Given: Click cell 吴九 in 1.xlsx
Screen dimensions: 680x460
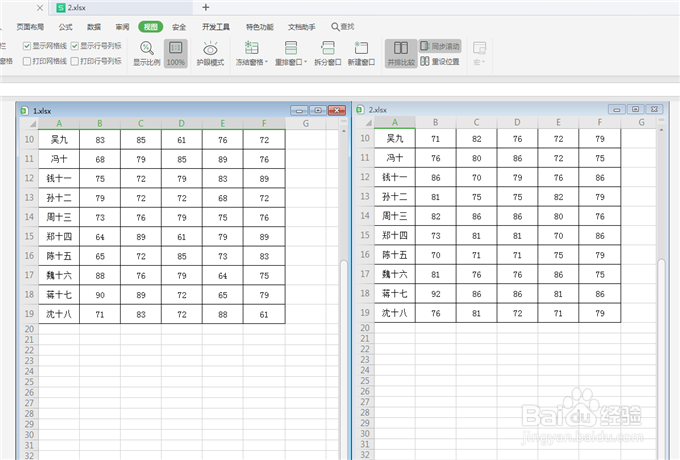Looking at the screenshot, I should [59, 140].
